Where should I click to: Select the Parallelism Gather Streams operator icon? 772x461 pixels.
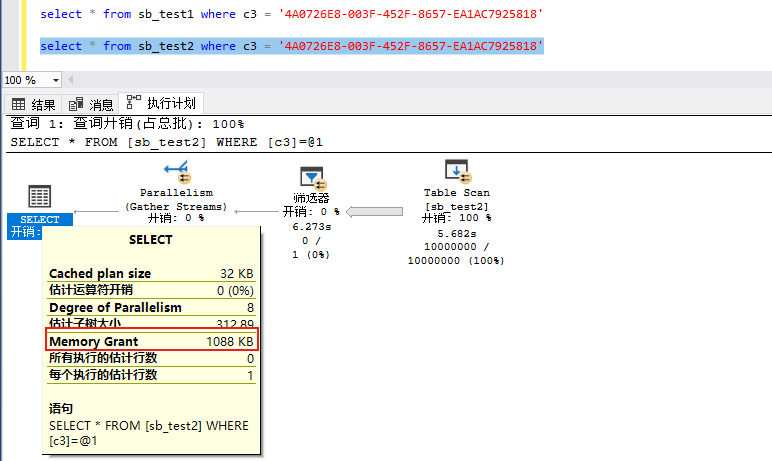point(176,171)
